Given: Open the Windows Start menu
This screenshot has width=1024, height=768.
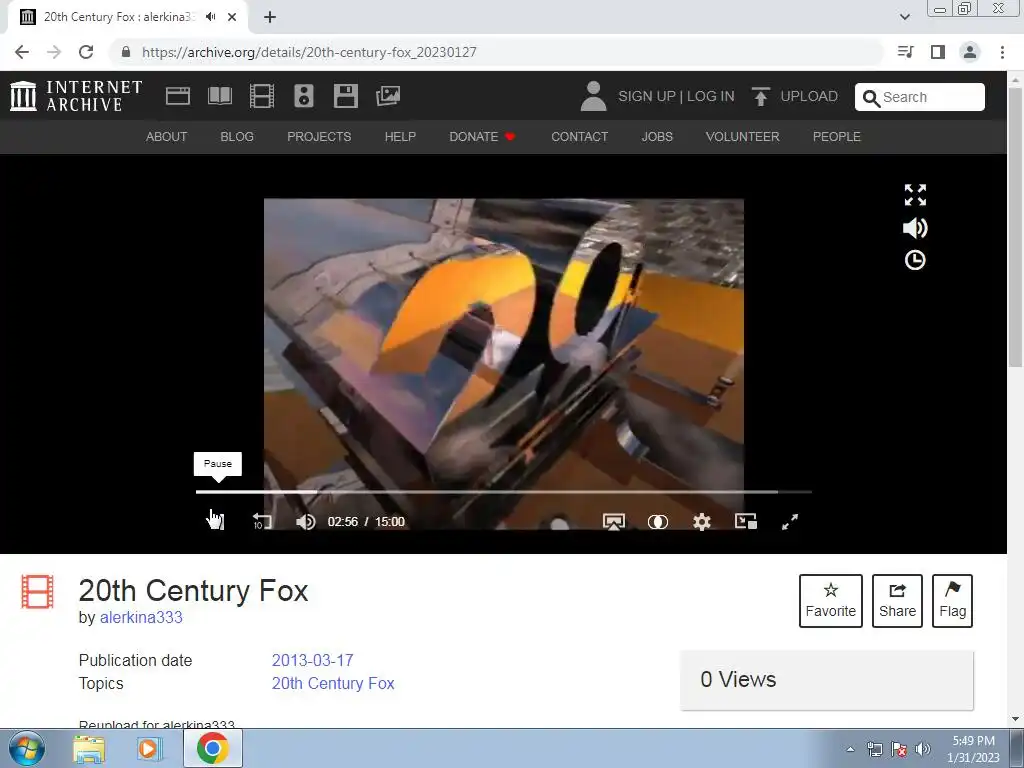Looking at the screenshot, I should pos(27,748).
